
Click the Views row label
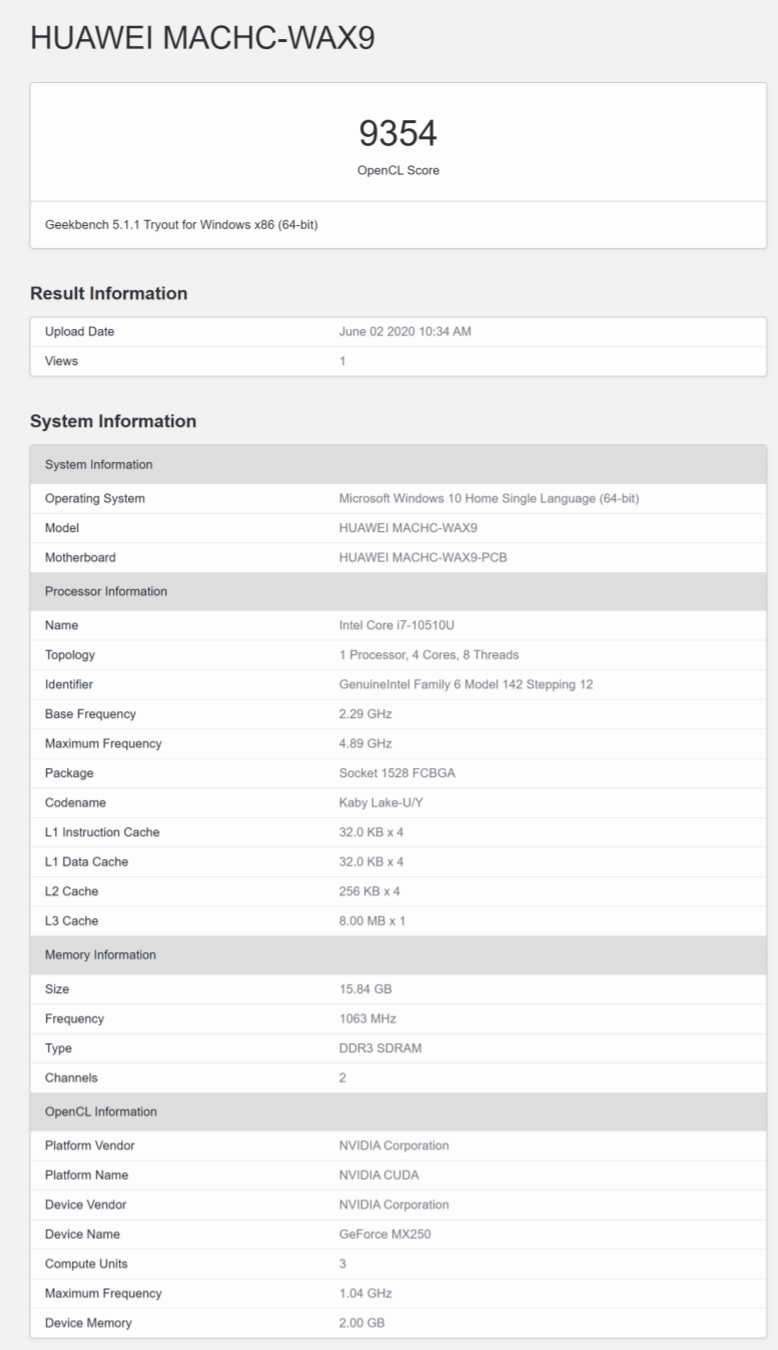(x=61, y=361)
